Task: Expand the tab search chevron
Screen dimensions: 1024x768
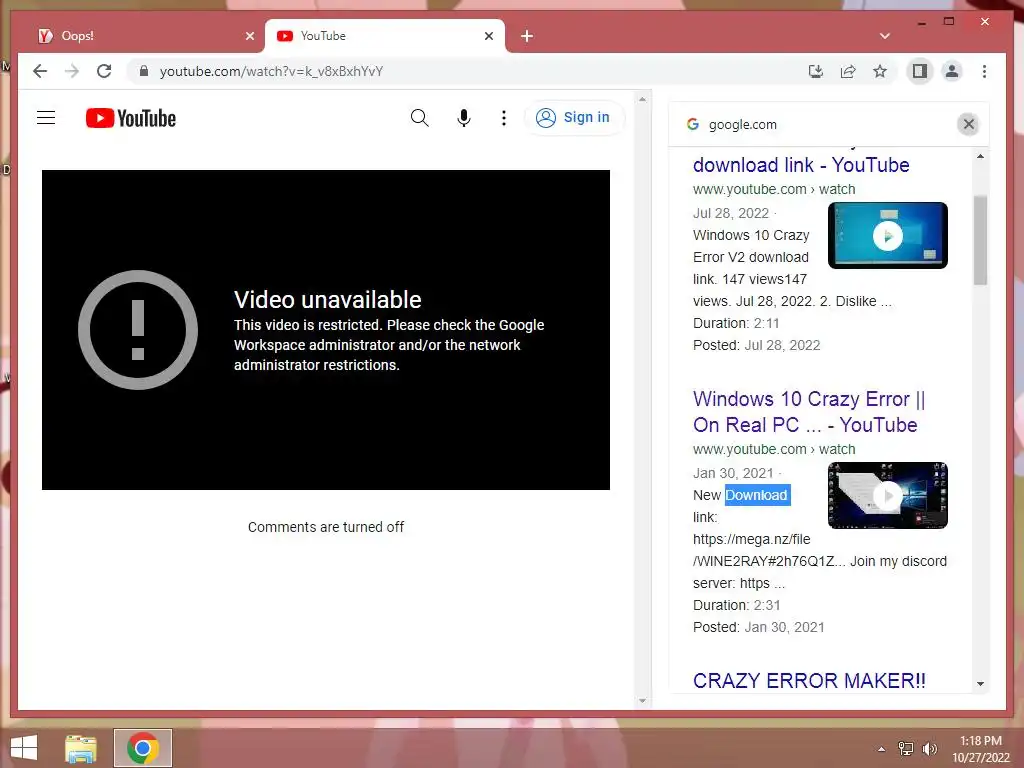Action: (885, 36)
